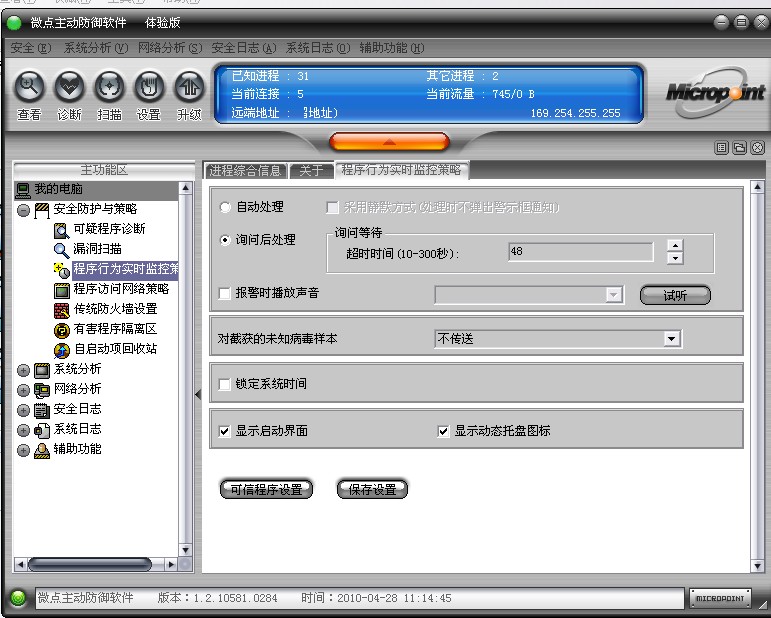Open the 系统日志(O) menu
This screenshot has height=618, width=771.
pos(318,48)
